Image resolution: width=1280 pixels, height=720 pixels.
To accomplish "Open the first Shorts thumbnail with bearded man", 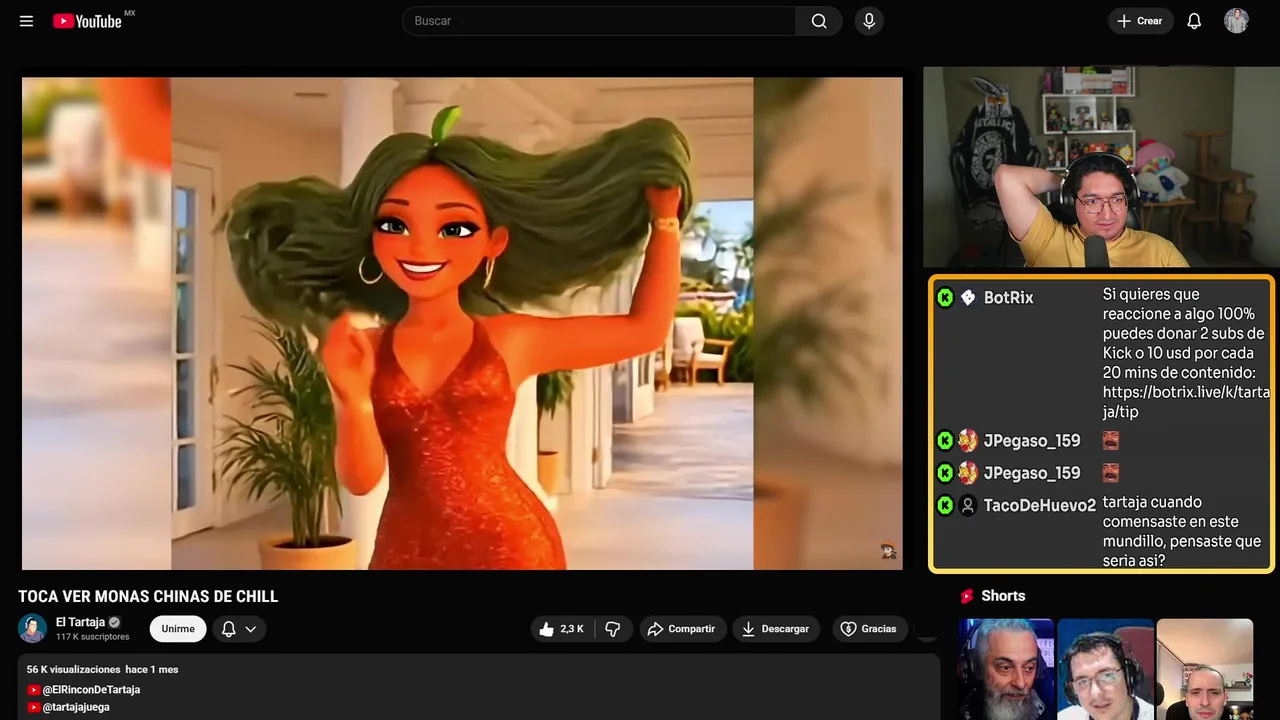I will (1006, 669).
